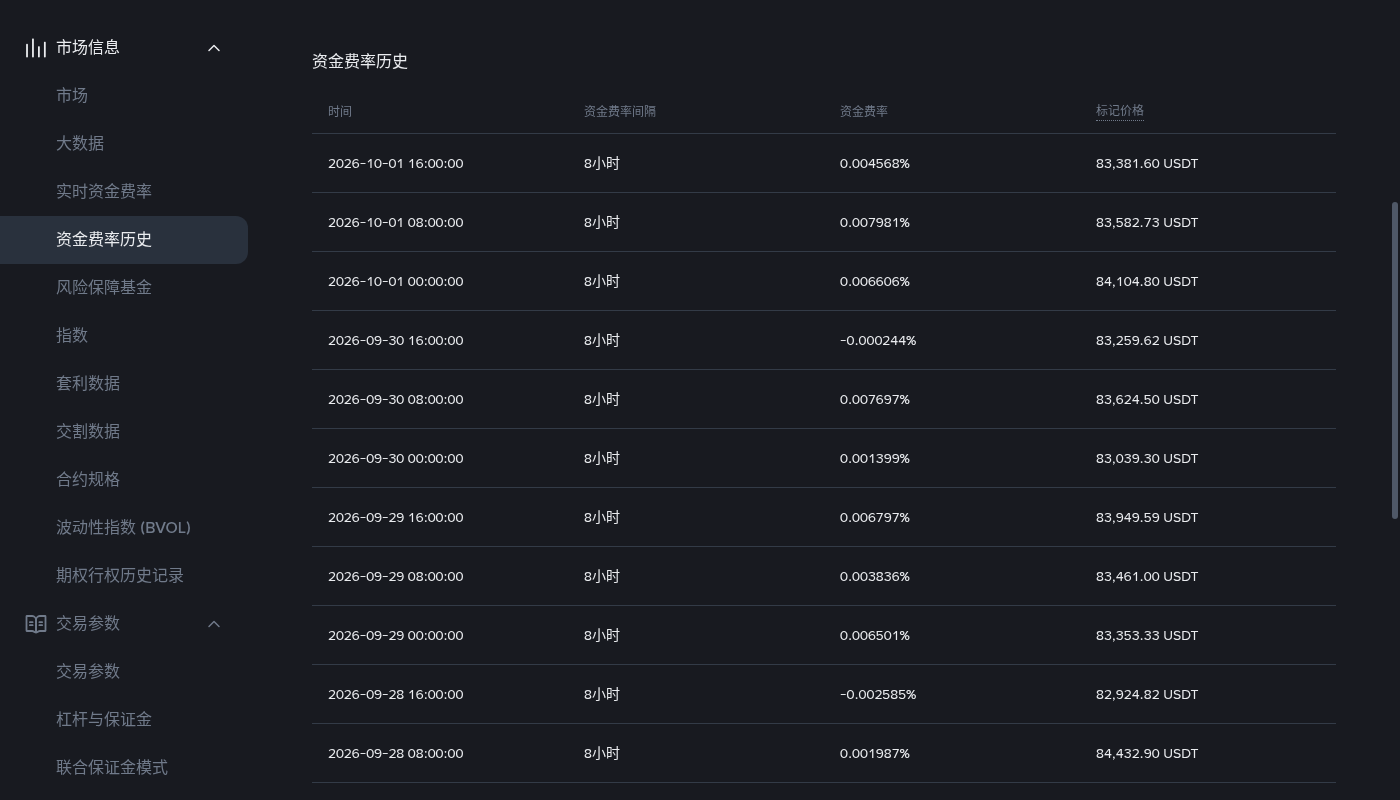
Task: Click the funding rate 0.007981%
Action: [x=875, y=223]
